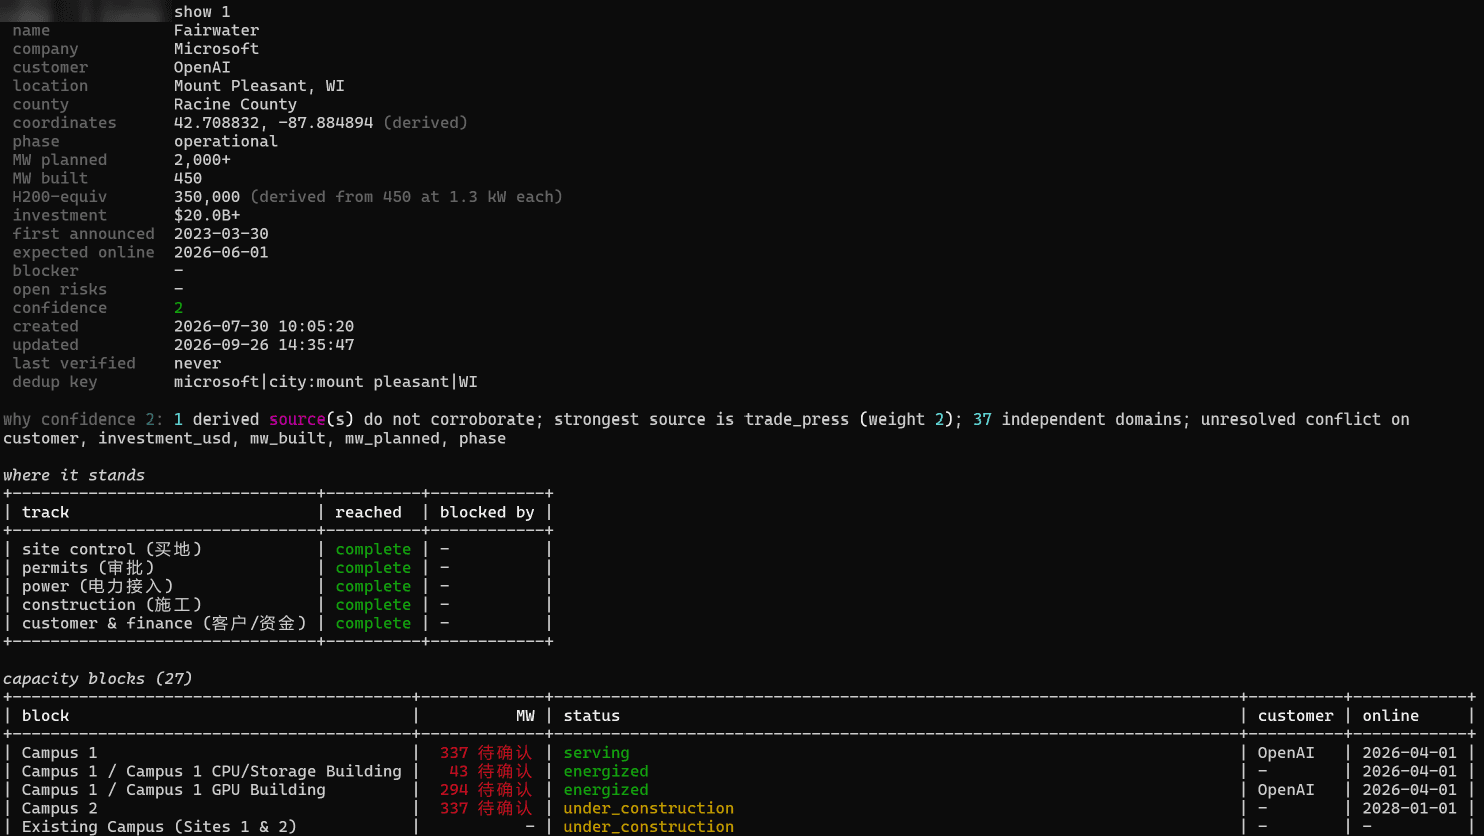Select the name value 'Fairwater'
Screen dimensions: 1484x836
(216, 30)
